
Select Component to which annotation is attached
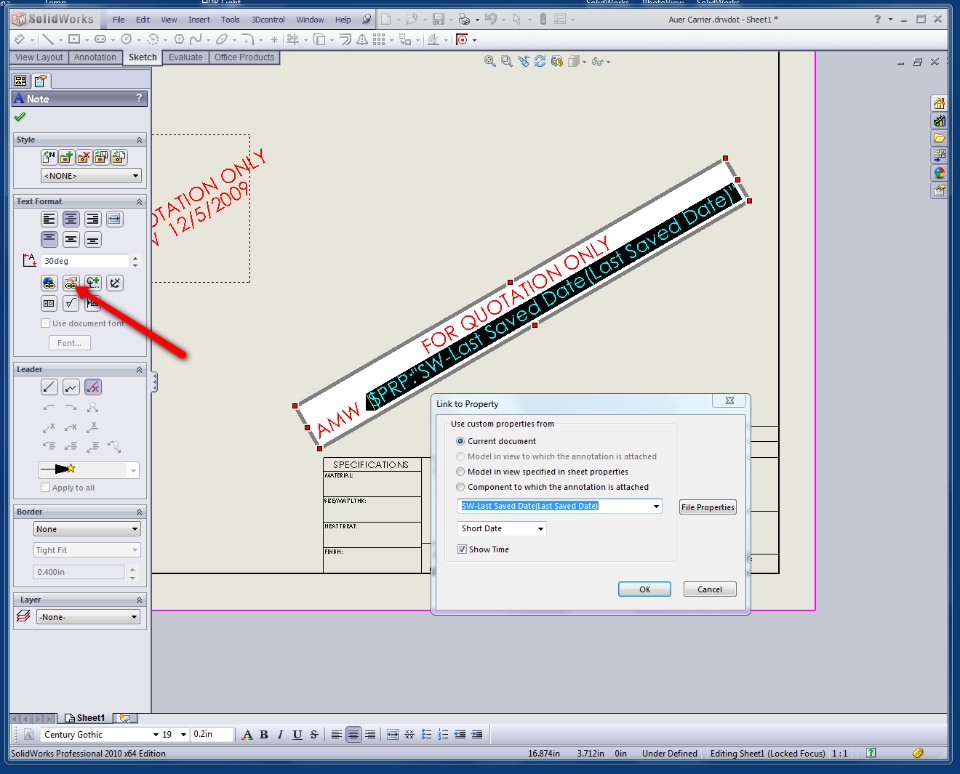click(460, 487)
